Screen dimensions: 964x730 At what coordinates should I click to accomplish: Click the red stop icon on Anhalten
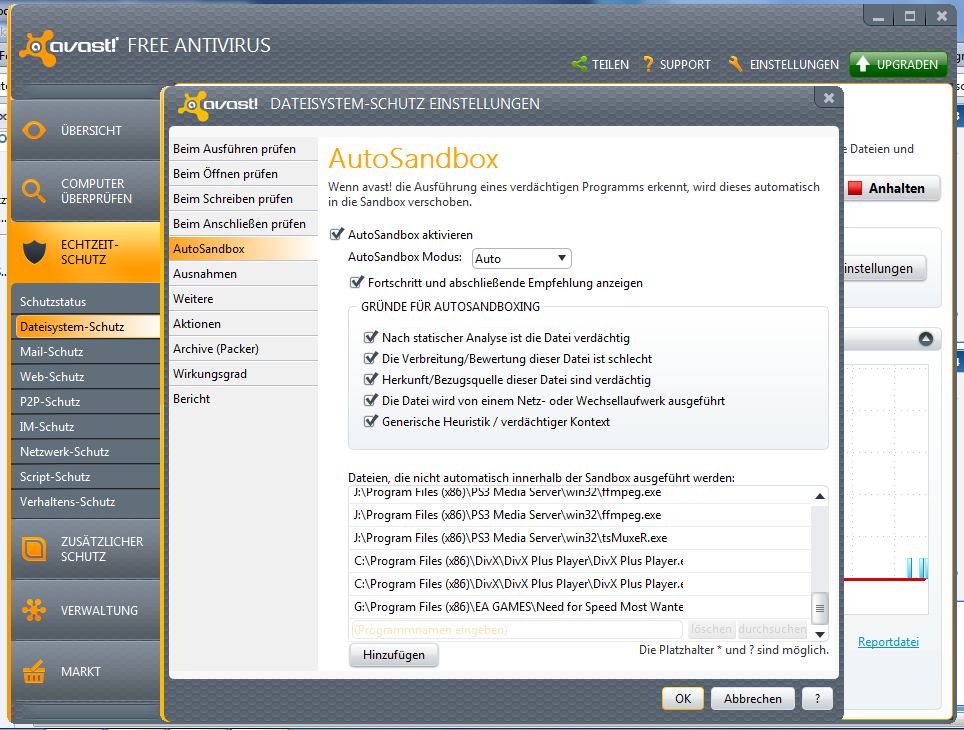tap(855, 188)
